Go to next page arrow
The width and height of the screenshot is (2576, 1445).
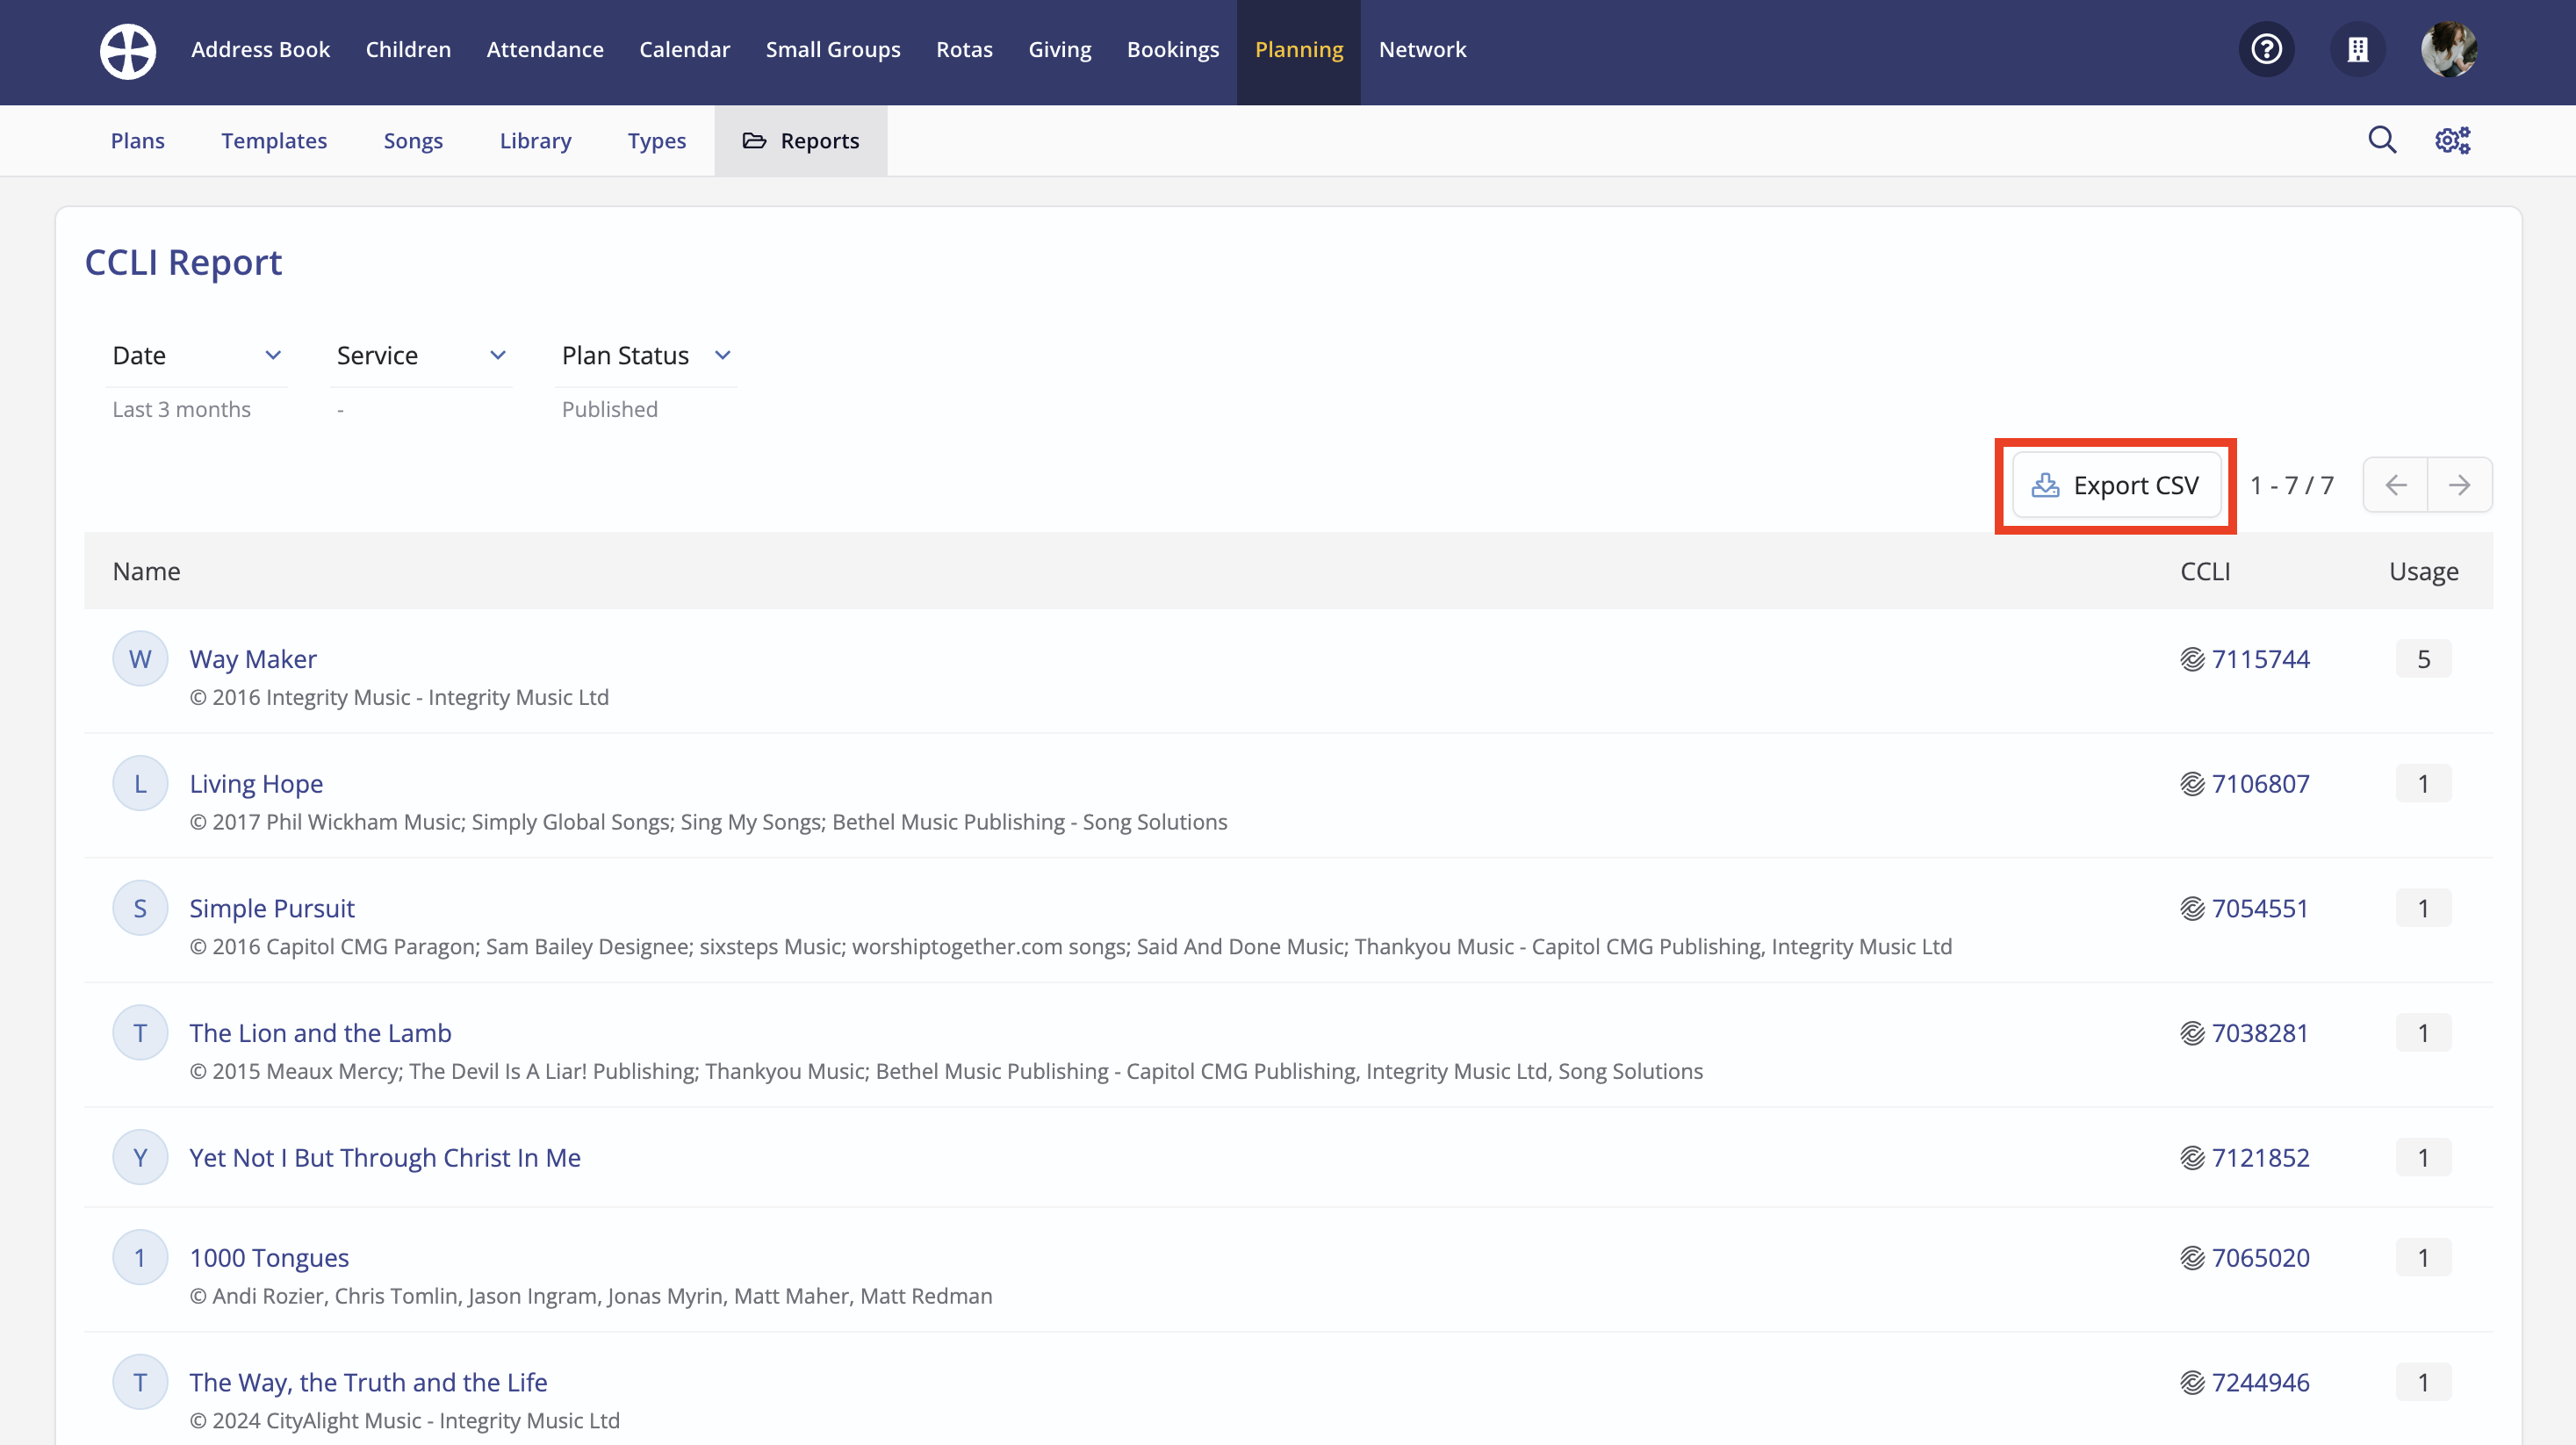2459,485
